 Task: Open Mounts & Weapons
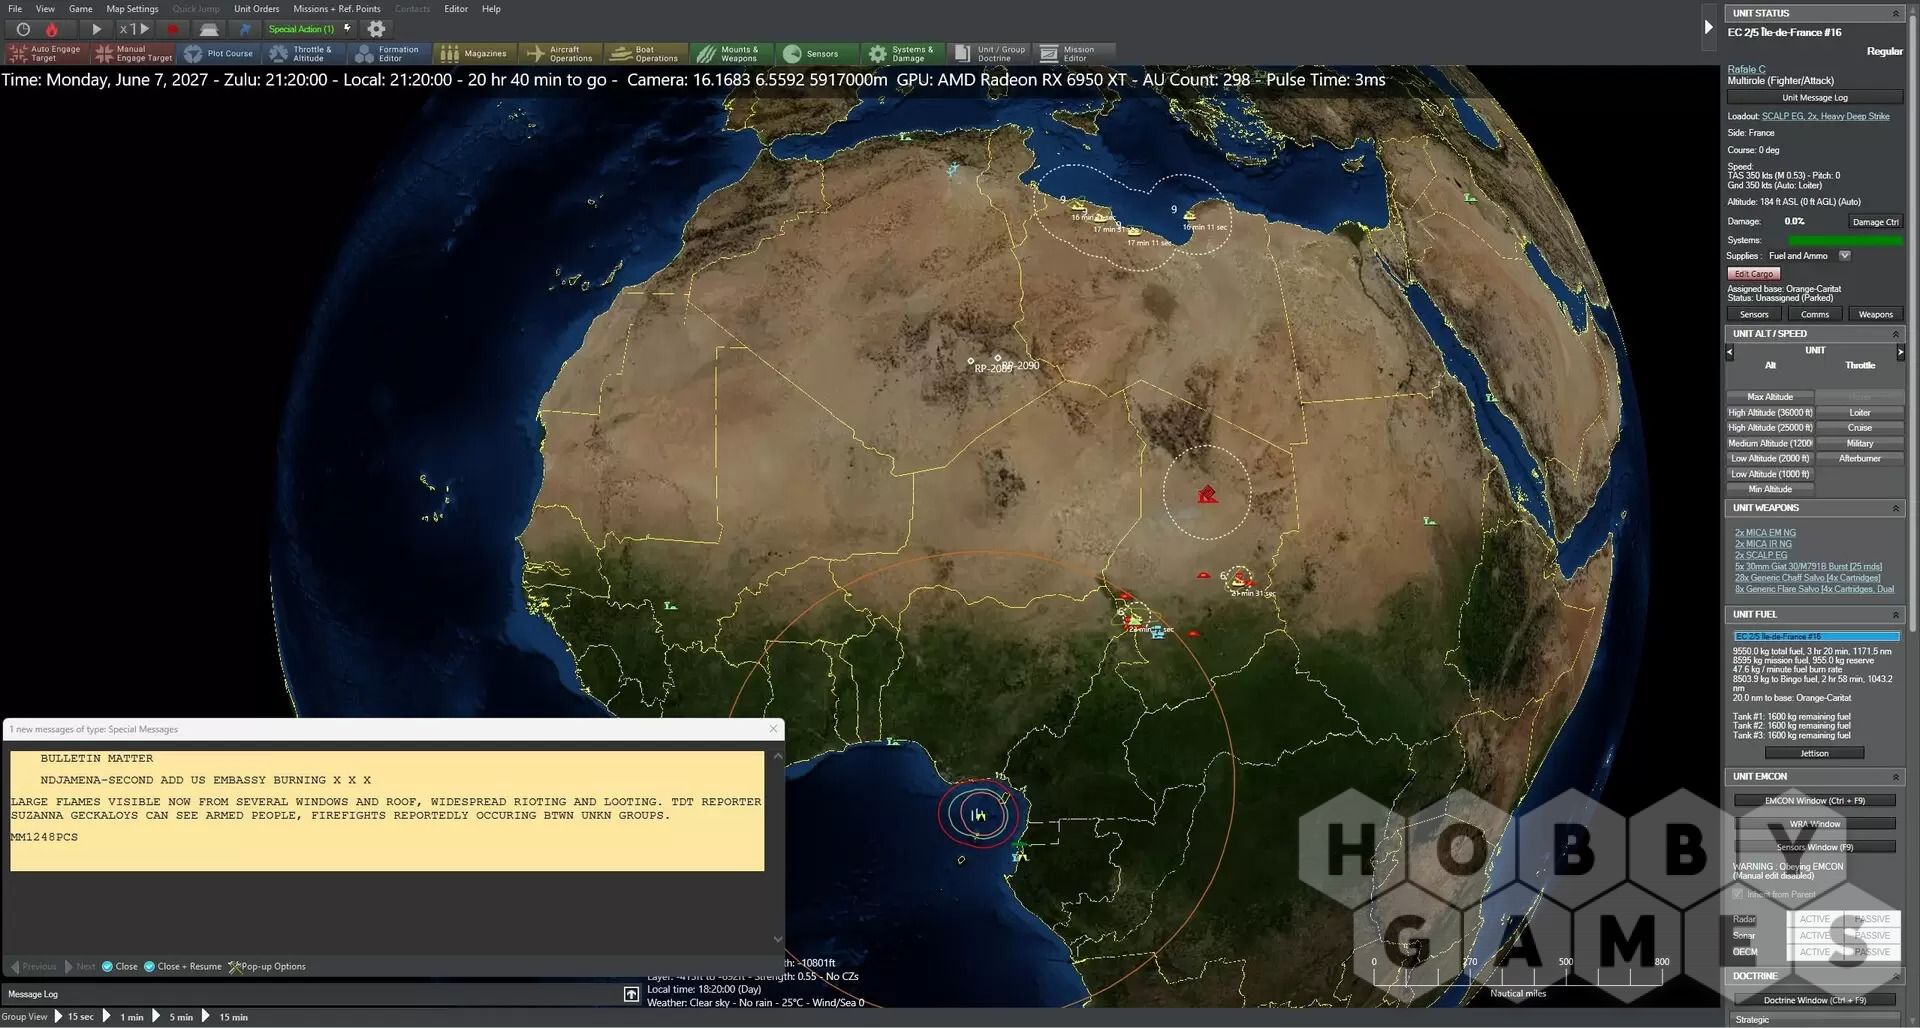[734, 53]
